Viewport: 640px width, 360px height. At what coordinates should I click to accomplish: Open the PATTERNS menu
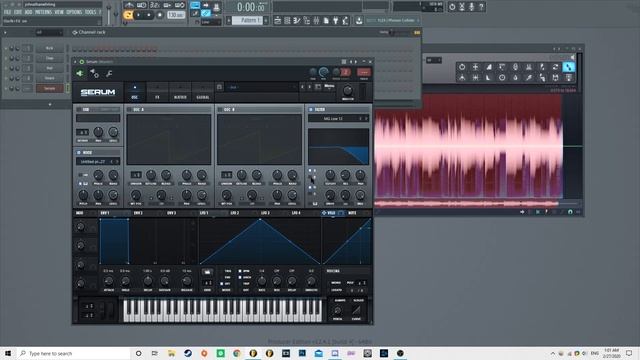pyautogui.click(x=43, y=12)
